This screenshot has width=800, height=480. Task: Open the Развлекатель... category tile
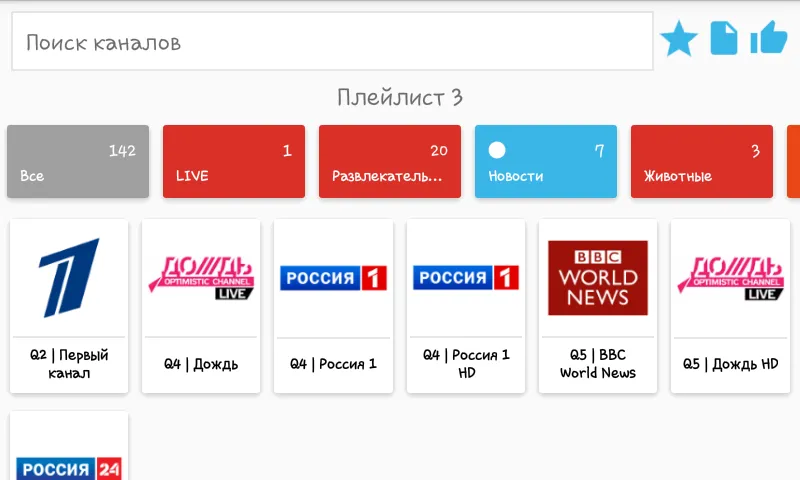[x=390, y=161]
